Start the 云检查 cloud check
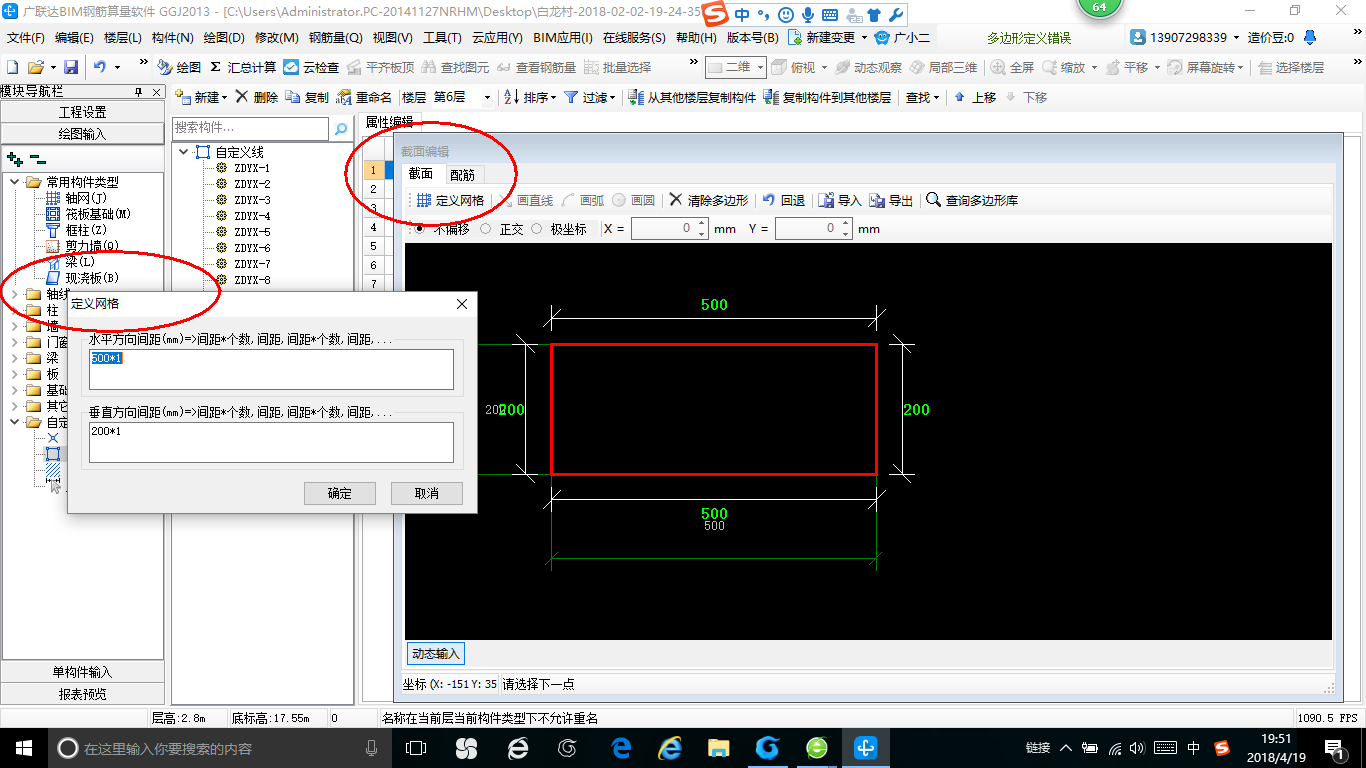 [311, 67]
